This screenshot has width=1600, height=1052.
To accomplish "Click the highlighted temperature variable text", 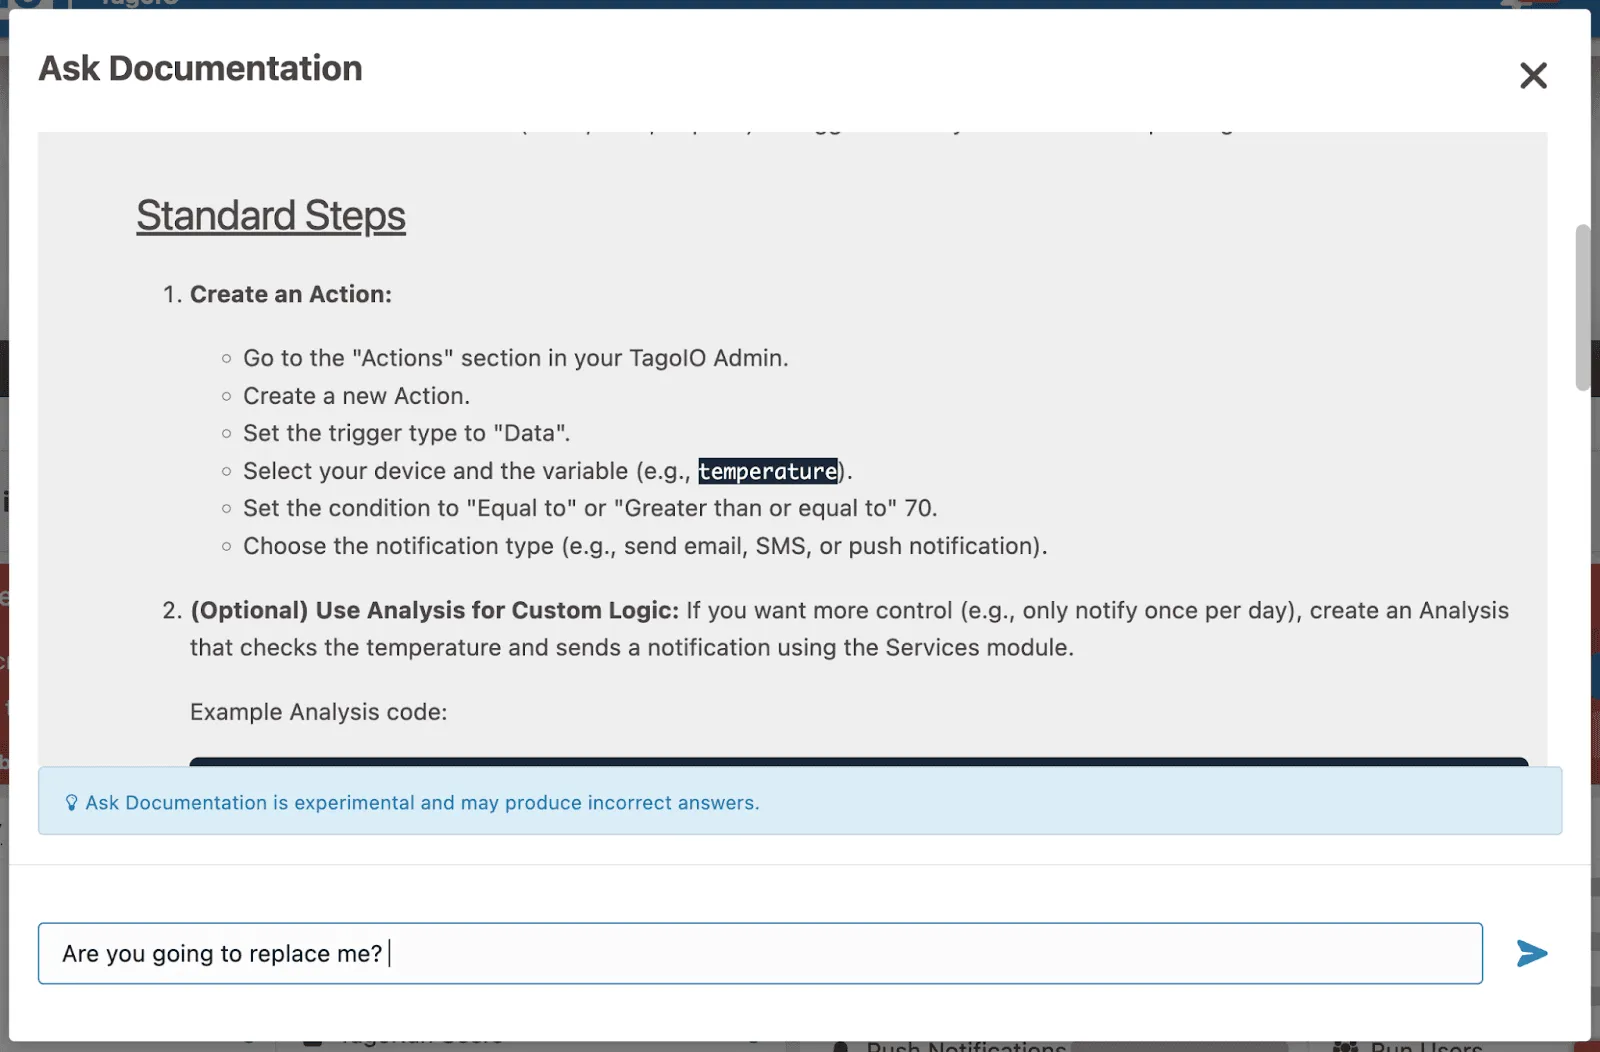I will coord(768,471).
